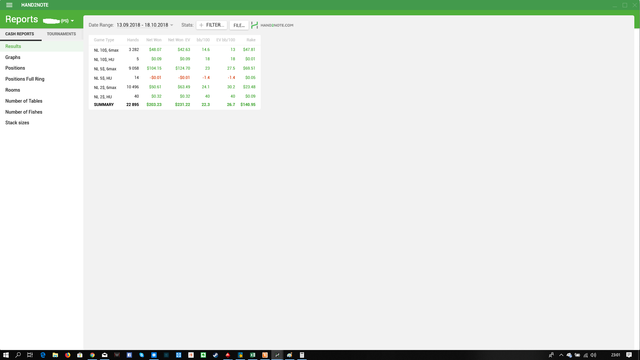Viewport: 640px width, 360px height.
Task: Open Mail app from taskbar
Action: [104, 355]
